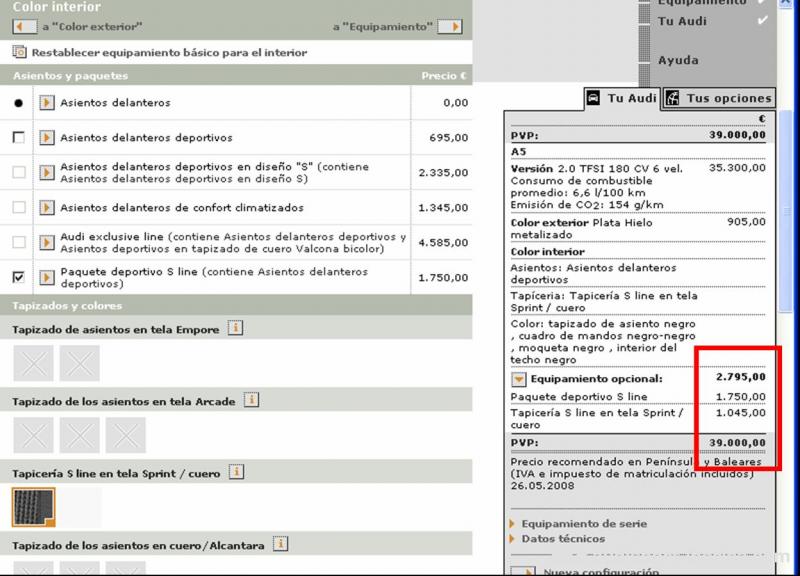Screen dimensions: 800x576
Task: Select third unavailable Arcade fabric swatch
Action: click(x=126, y=435)
